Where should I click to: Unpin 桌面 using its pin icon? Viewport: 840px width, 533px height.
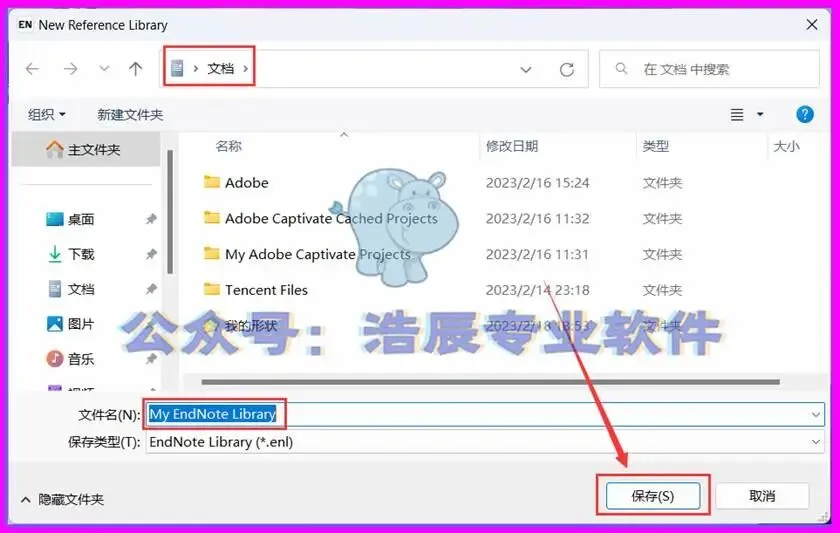pyautogui.click(x=151, y=219)
